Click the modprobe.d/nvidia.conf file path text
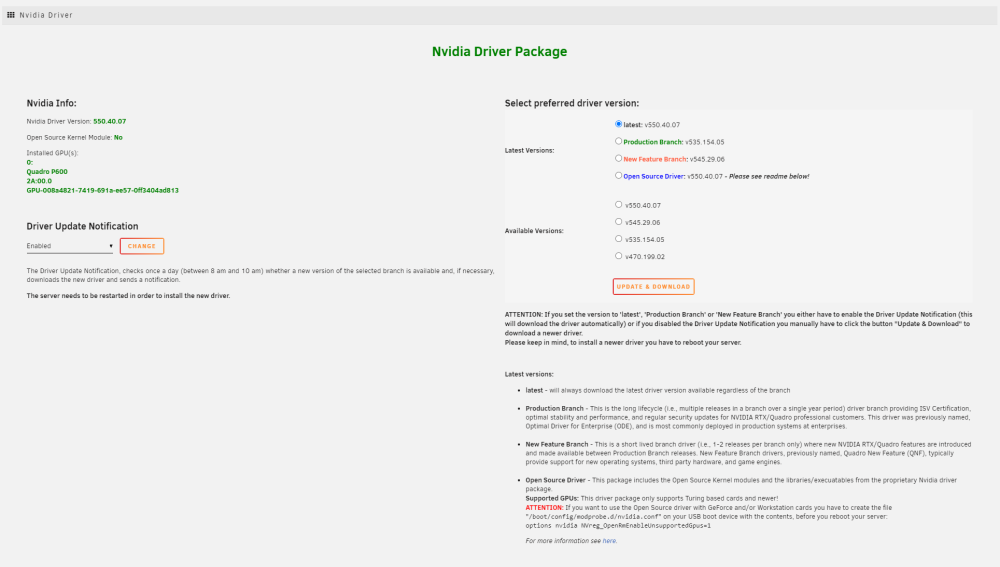Viewport: 1000px width, 567px height. pyautogui.click(x=593, y=517)
